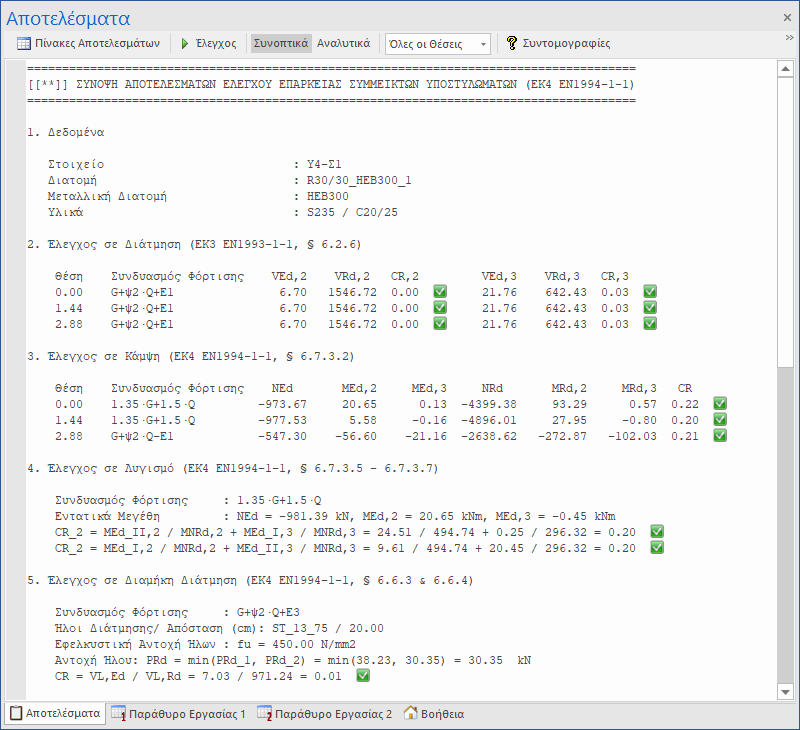Switch to Παράθυρο Εργασίας 2 tab

[332, 714]
